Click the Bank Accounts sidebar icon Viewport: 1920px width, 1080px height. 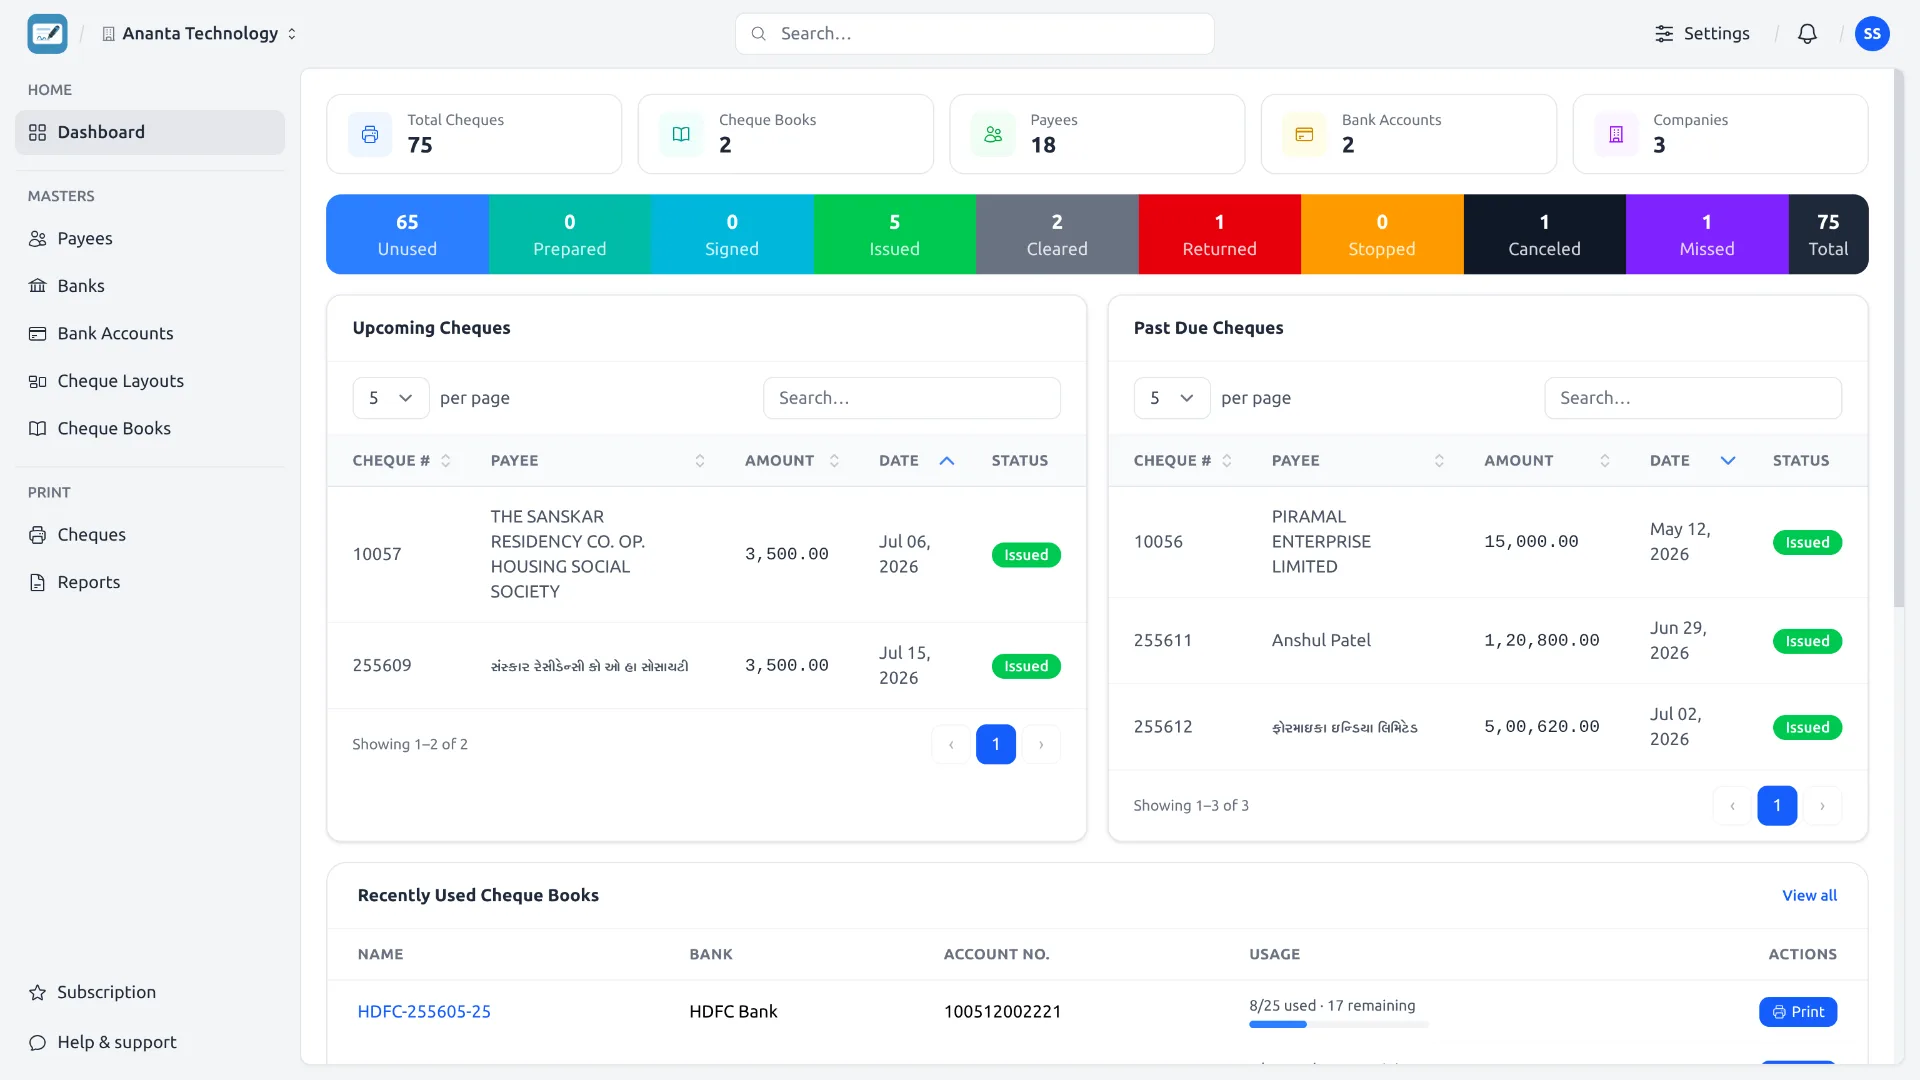[38, 334]
